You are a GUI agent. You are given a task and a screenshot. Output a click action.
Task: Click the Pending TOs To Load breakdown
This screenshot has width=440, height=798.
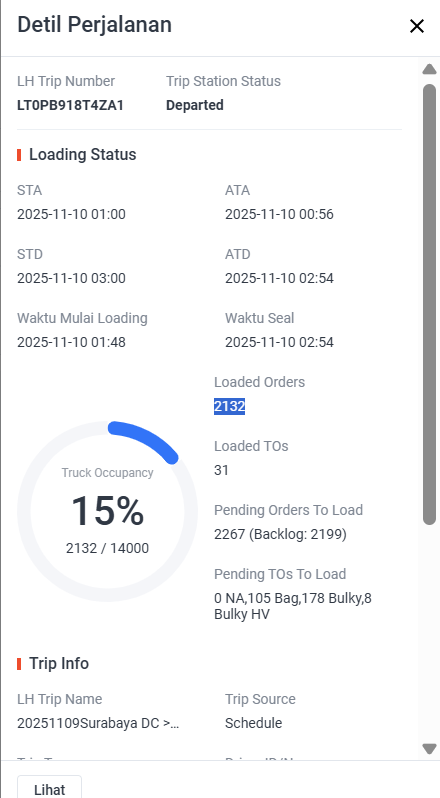click(293, 606)
